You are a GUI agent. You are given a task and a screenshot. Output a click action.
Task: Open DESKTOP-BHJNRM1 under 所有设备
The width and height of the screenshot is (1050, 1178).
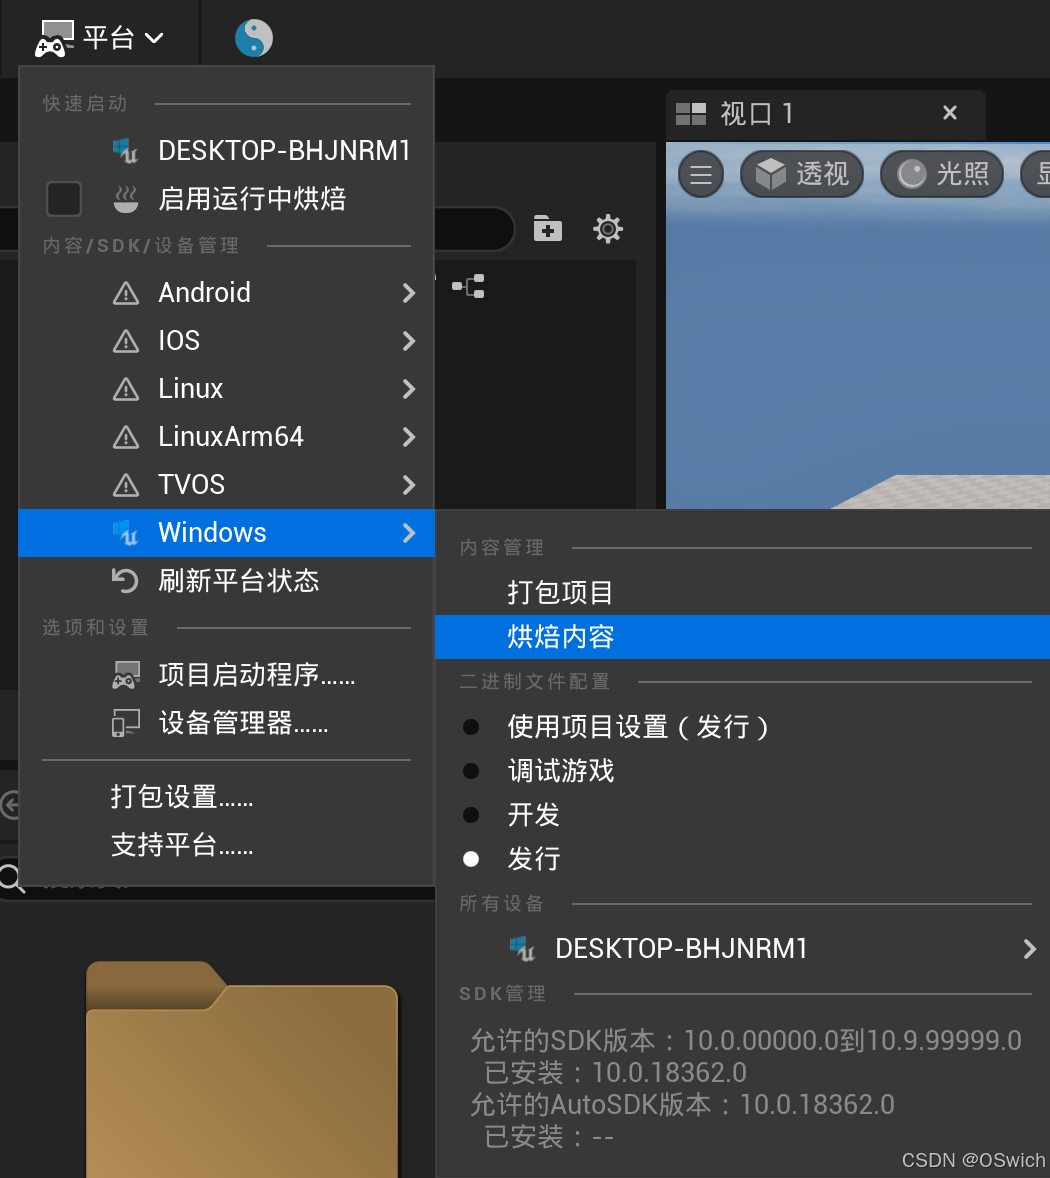pos(742,949)
